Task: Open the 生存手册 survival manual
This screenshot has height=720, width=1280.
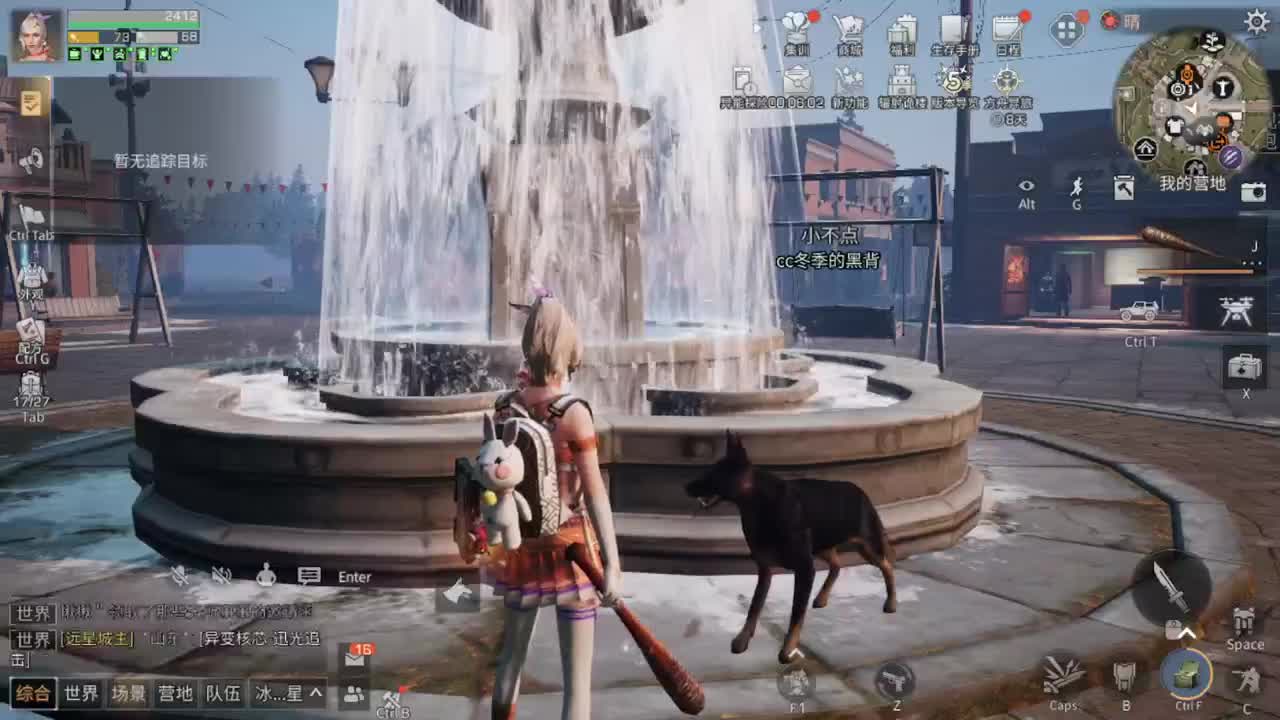Action: (x=955, y=34)
